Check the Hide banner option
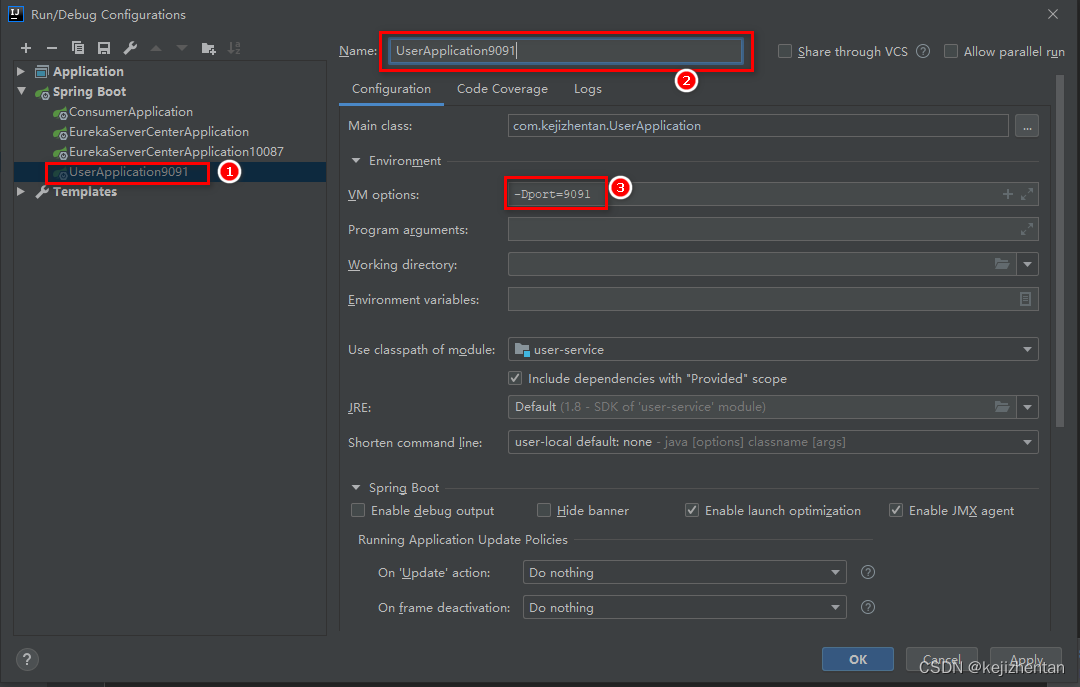The image size is (1080, 687). coord(543,510)
